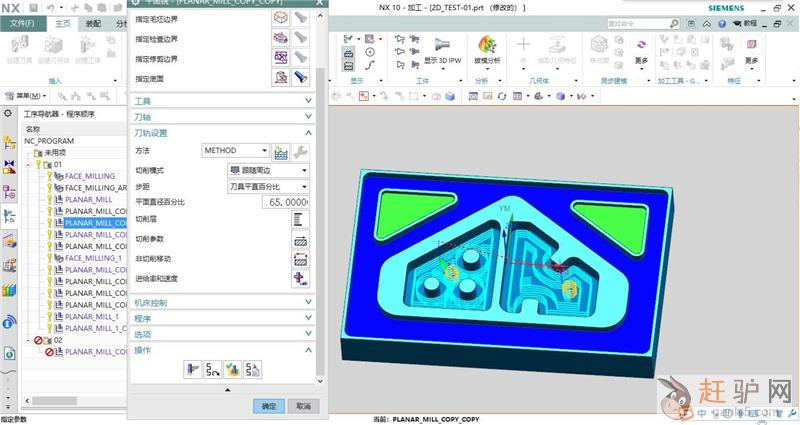The image size is (800, 425).
Task: Open the 切削参数 cutting parameters icon
Action: (x=300, y=240)
